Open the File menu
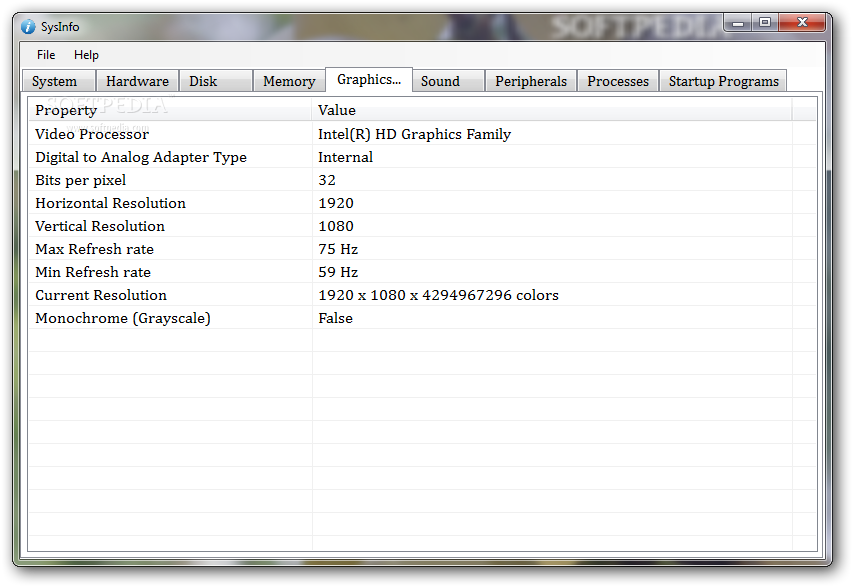 [46, 55]
